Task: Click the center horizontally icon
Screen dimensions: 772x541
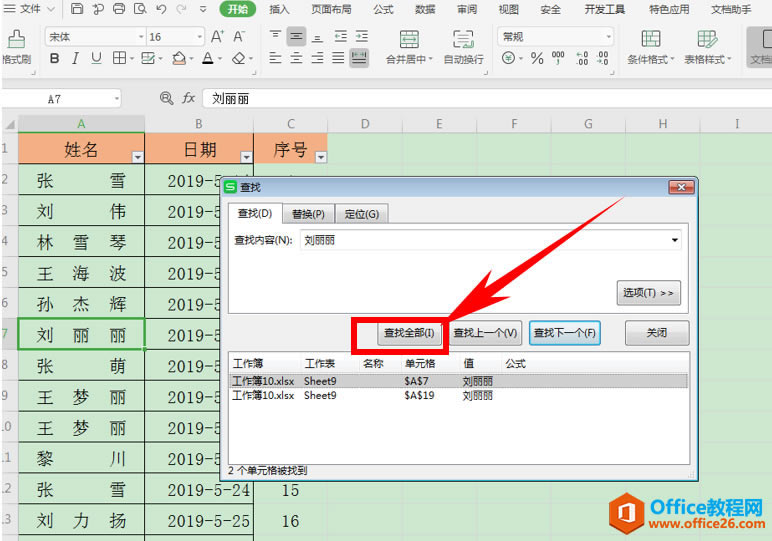Action: (x=296, y=59)
